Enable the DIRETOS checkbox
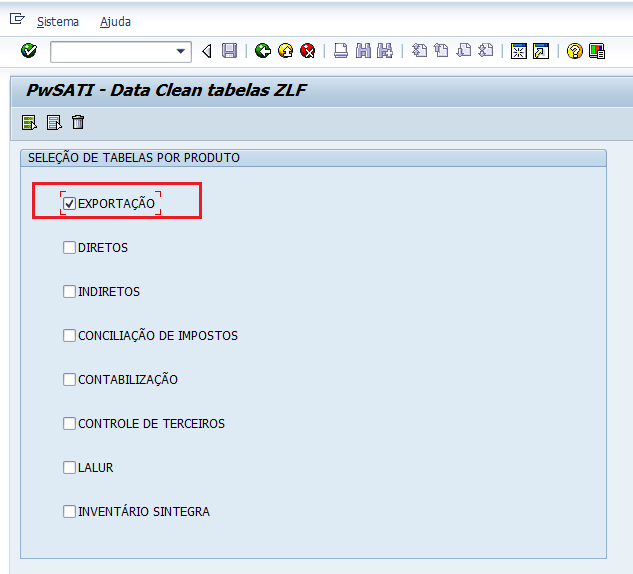 tap(70, 247)
